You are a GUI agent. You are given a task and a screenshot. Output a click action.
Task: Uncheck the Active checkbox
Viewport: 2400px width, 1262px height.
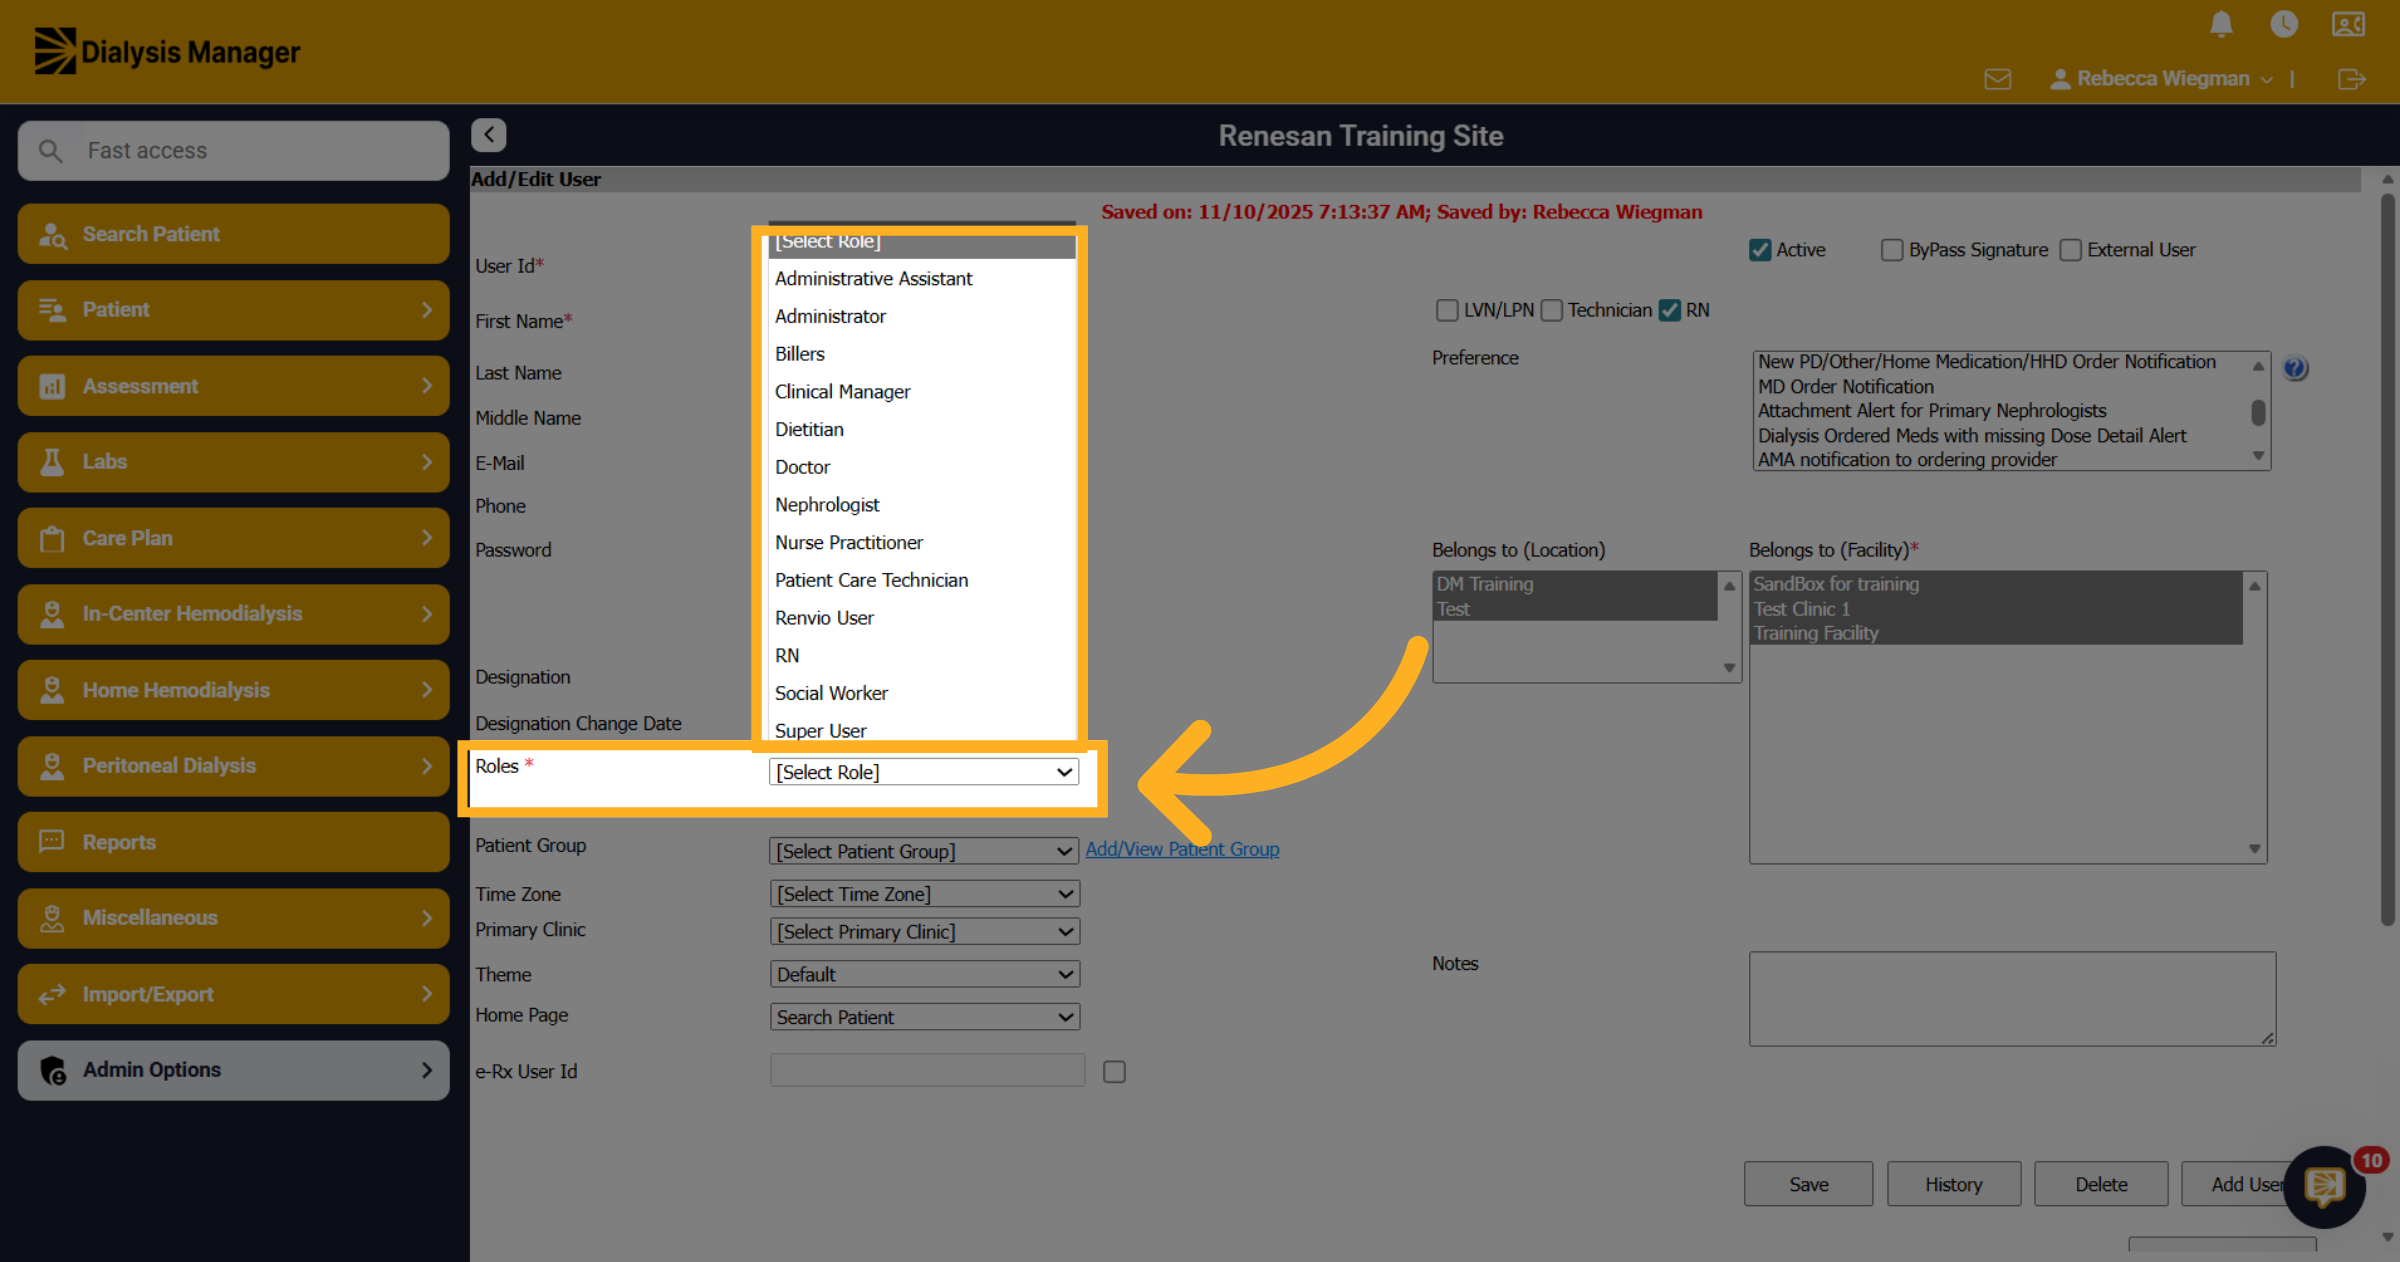click(x=1759, y=250)
